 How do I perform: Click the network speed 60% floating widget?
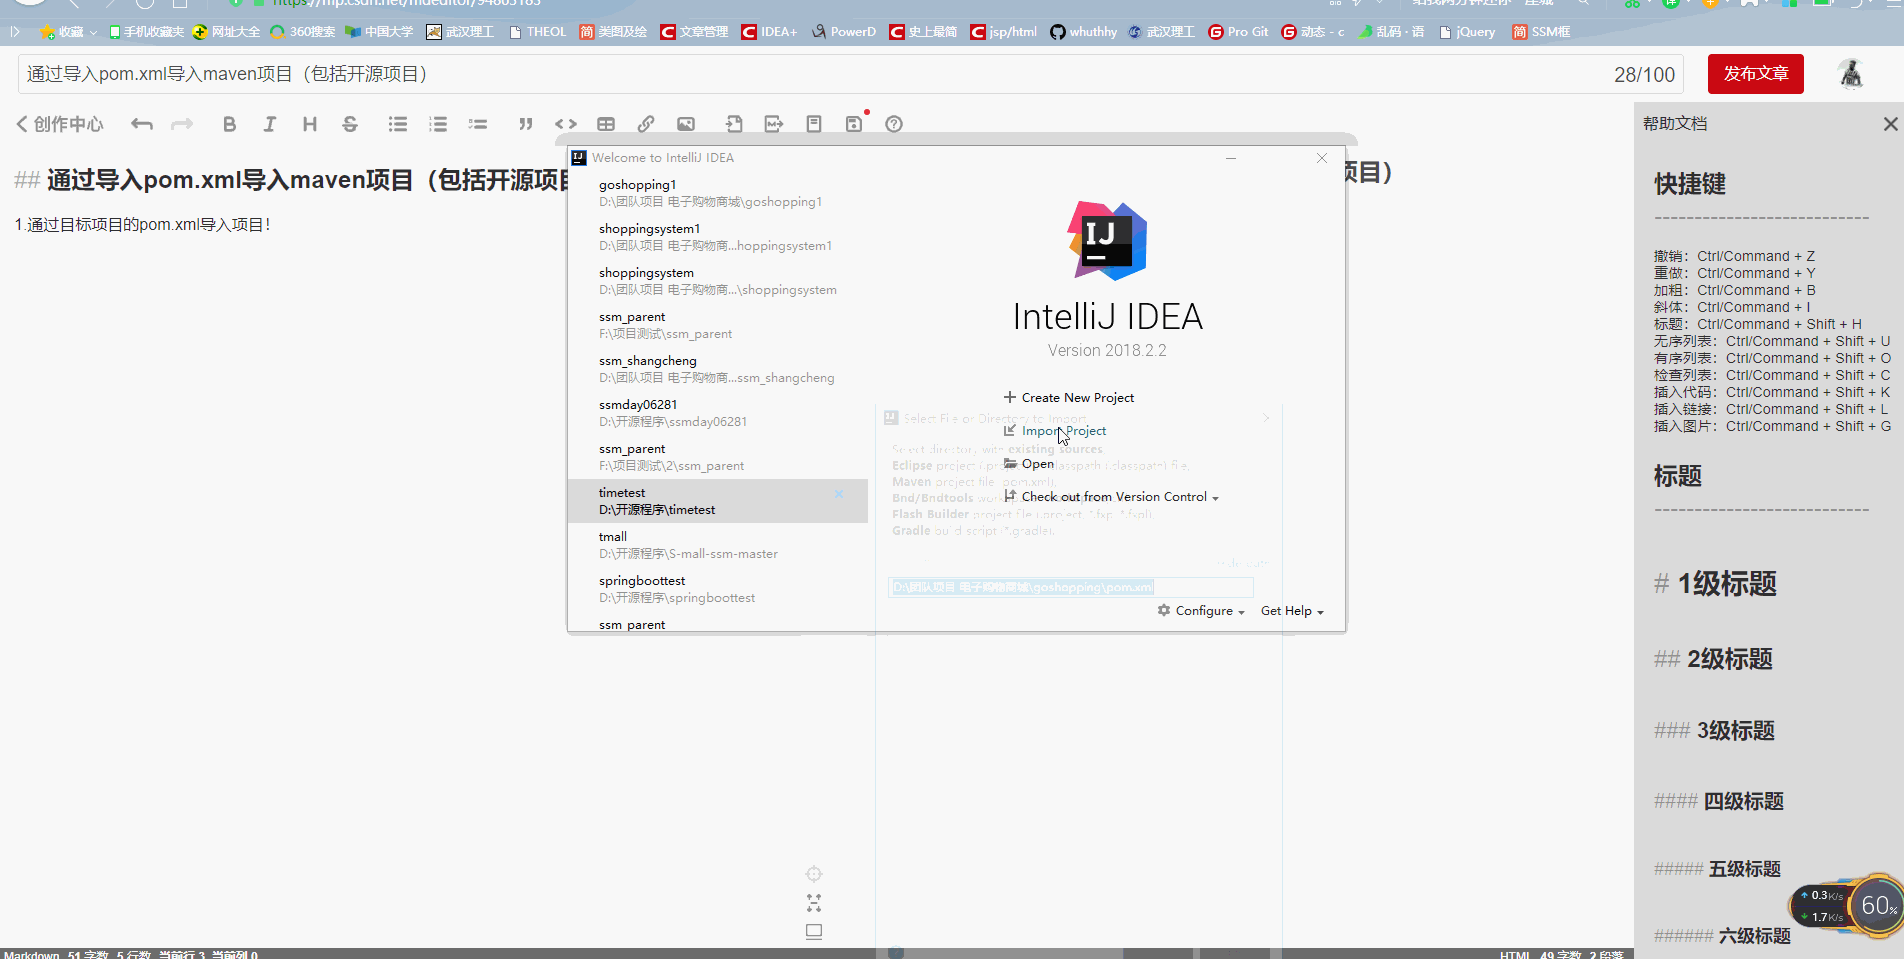[x=1846, y=906]
